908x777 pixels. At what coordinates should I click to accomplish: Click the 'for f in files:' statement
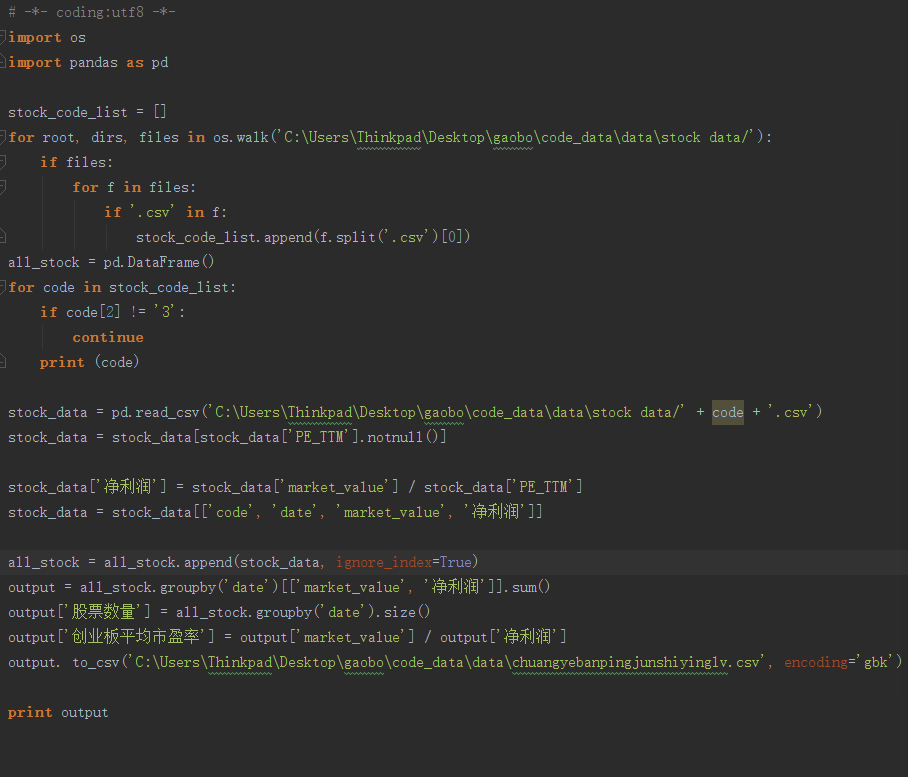[134, 187]
